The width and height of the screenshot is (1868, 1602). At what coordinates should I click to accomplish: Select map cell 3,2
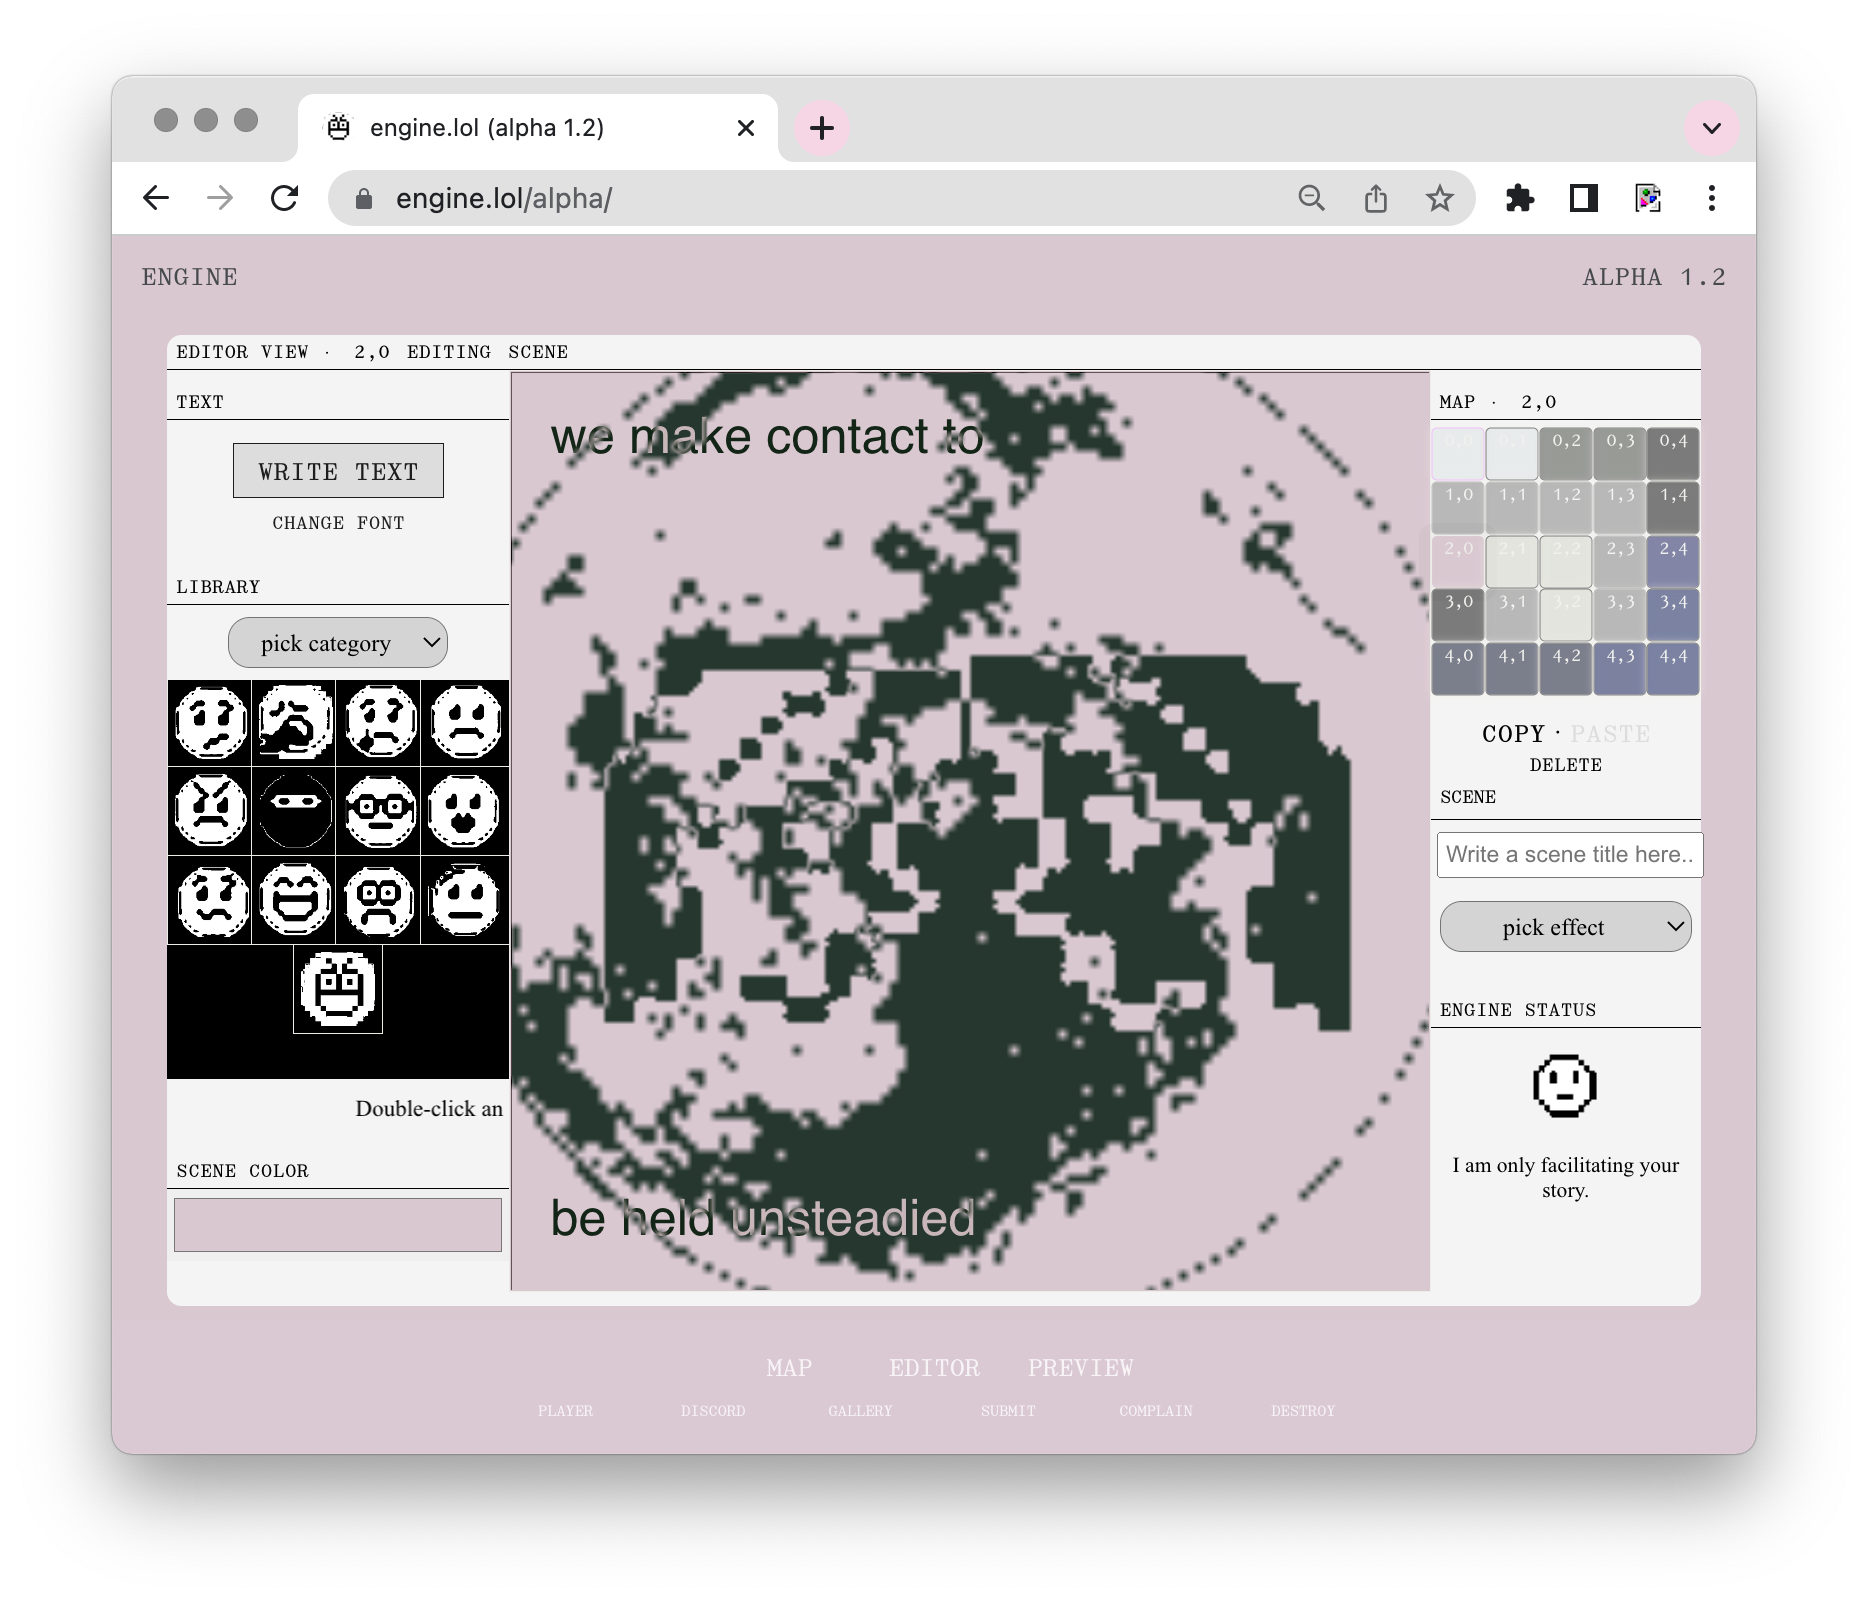[x=1566, y=615]
